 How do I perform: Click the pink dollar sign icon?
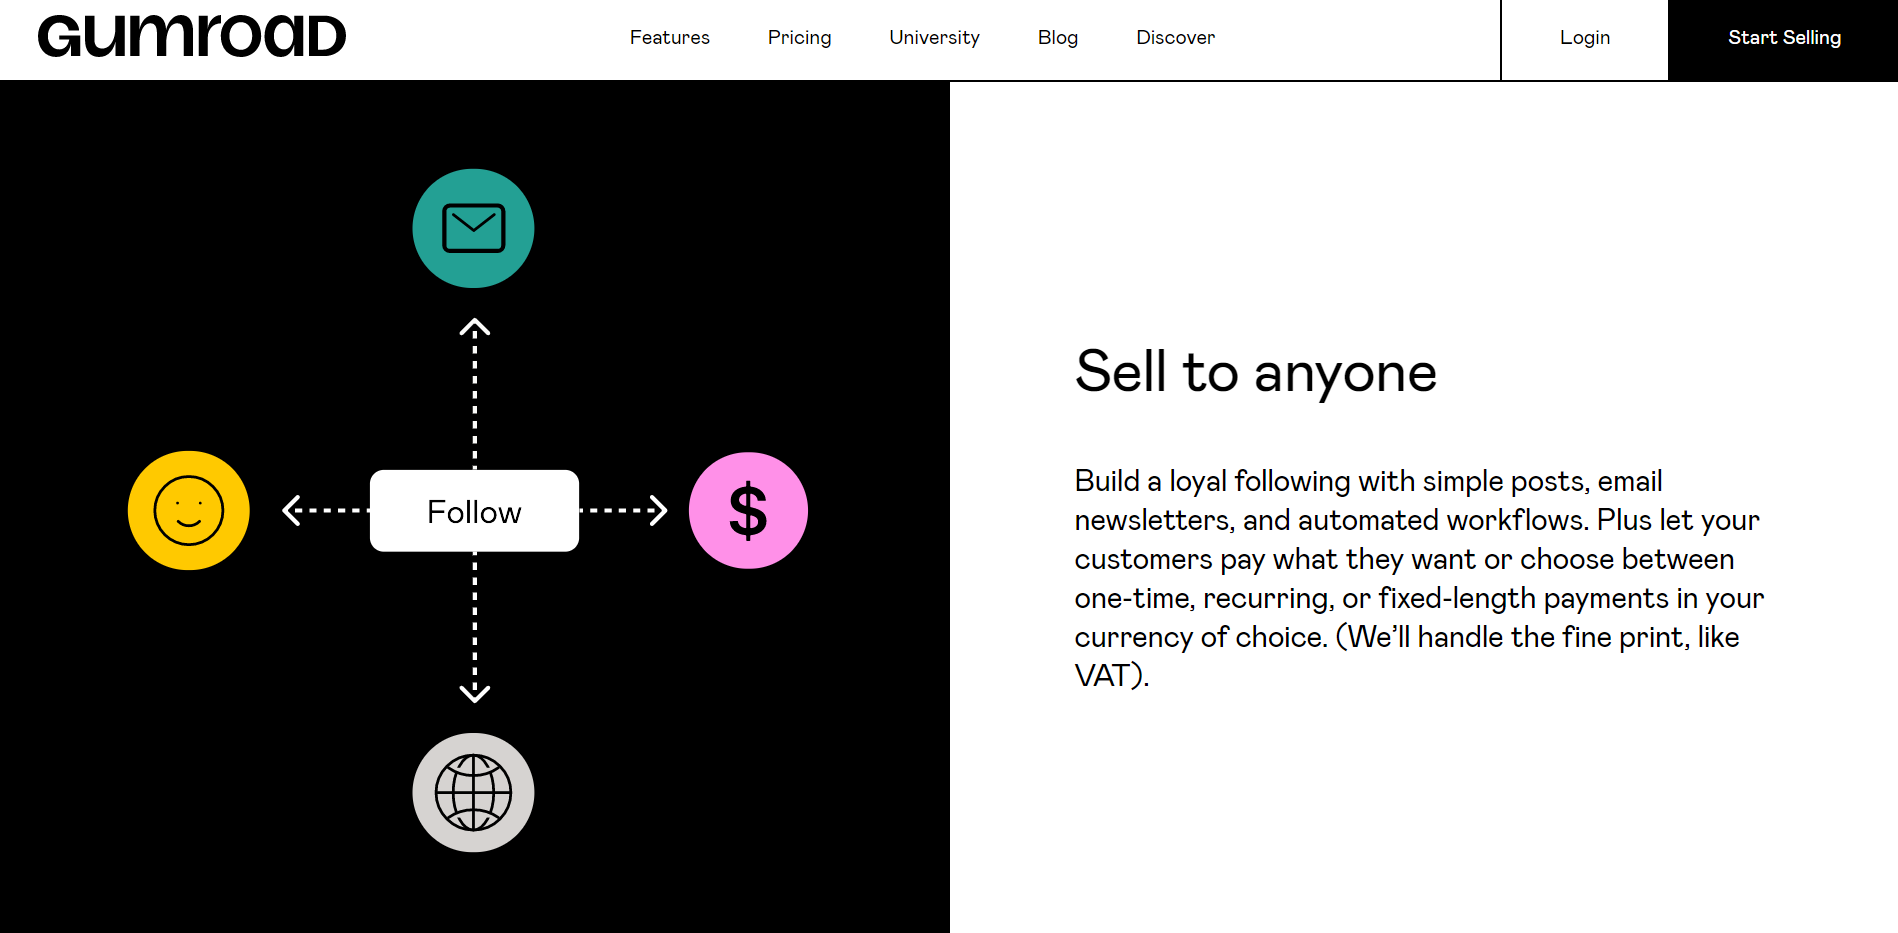pos(748,510)
